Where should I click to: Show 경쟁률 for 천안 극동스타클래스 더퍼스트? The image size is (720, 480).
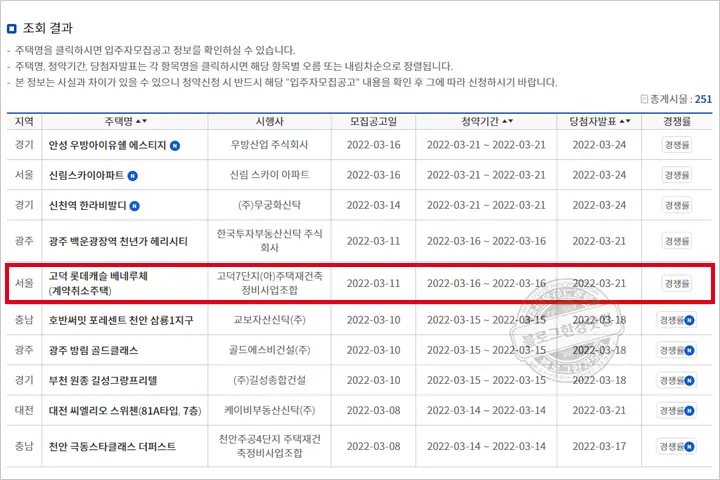click(x=677, y=446)
